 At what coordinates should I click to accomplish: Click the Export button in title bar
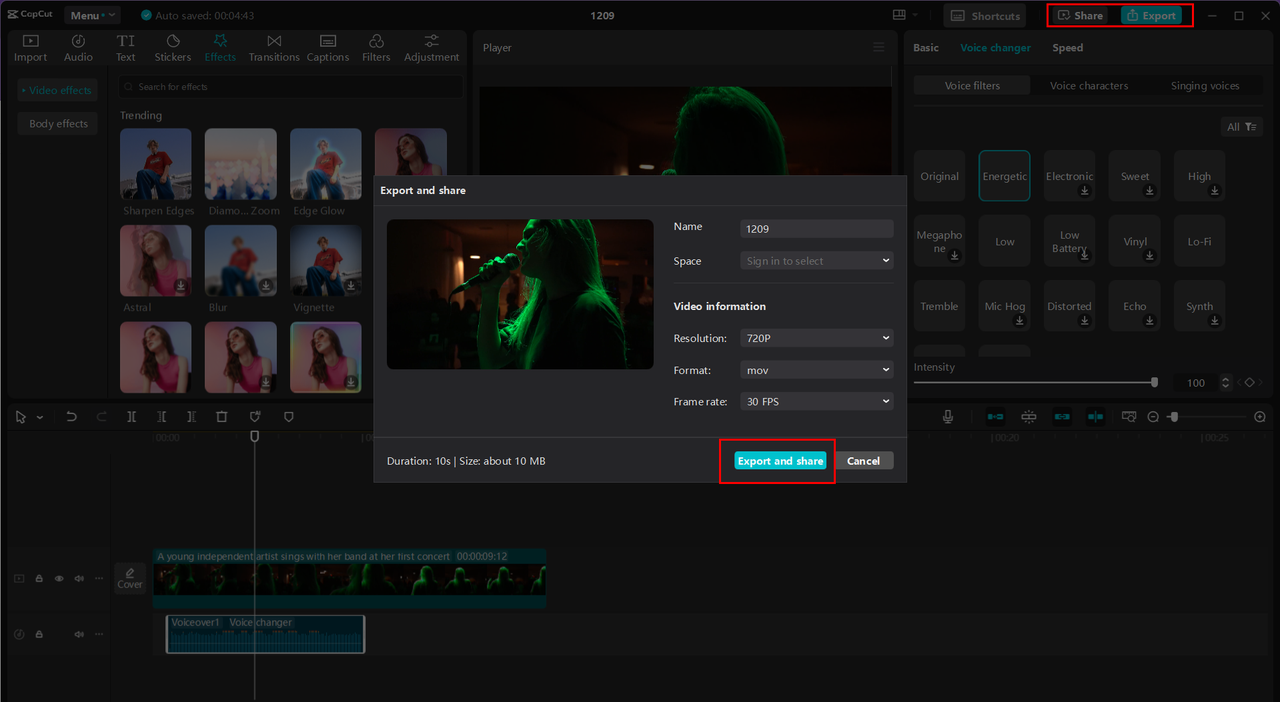coord(1151,16)
